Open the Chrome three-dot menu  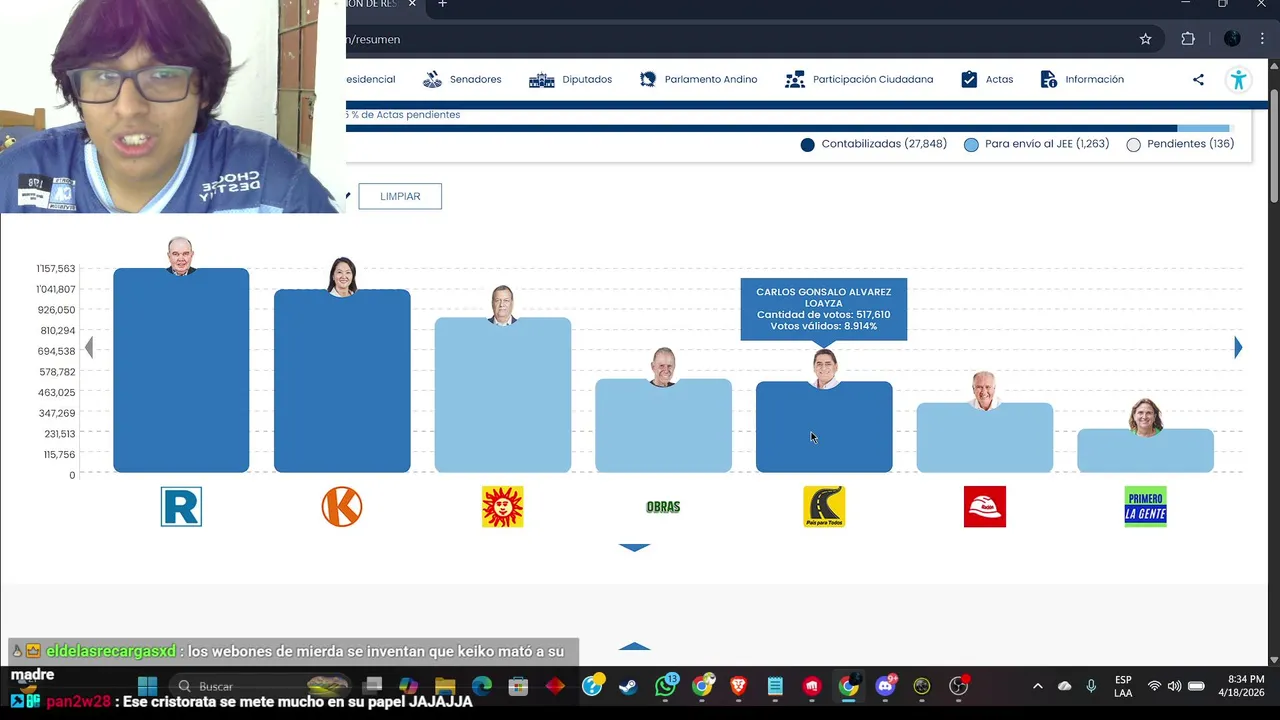(1262, 39)
